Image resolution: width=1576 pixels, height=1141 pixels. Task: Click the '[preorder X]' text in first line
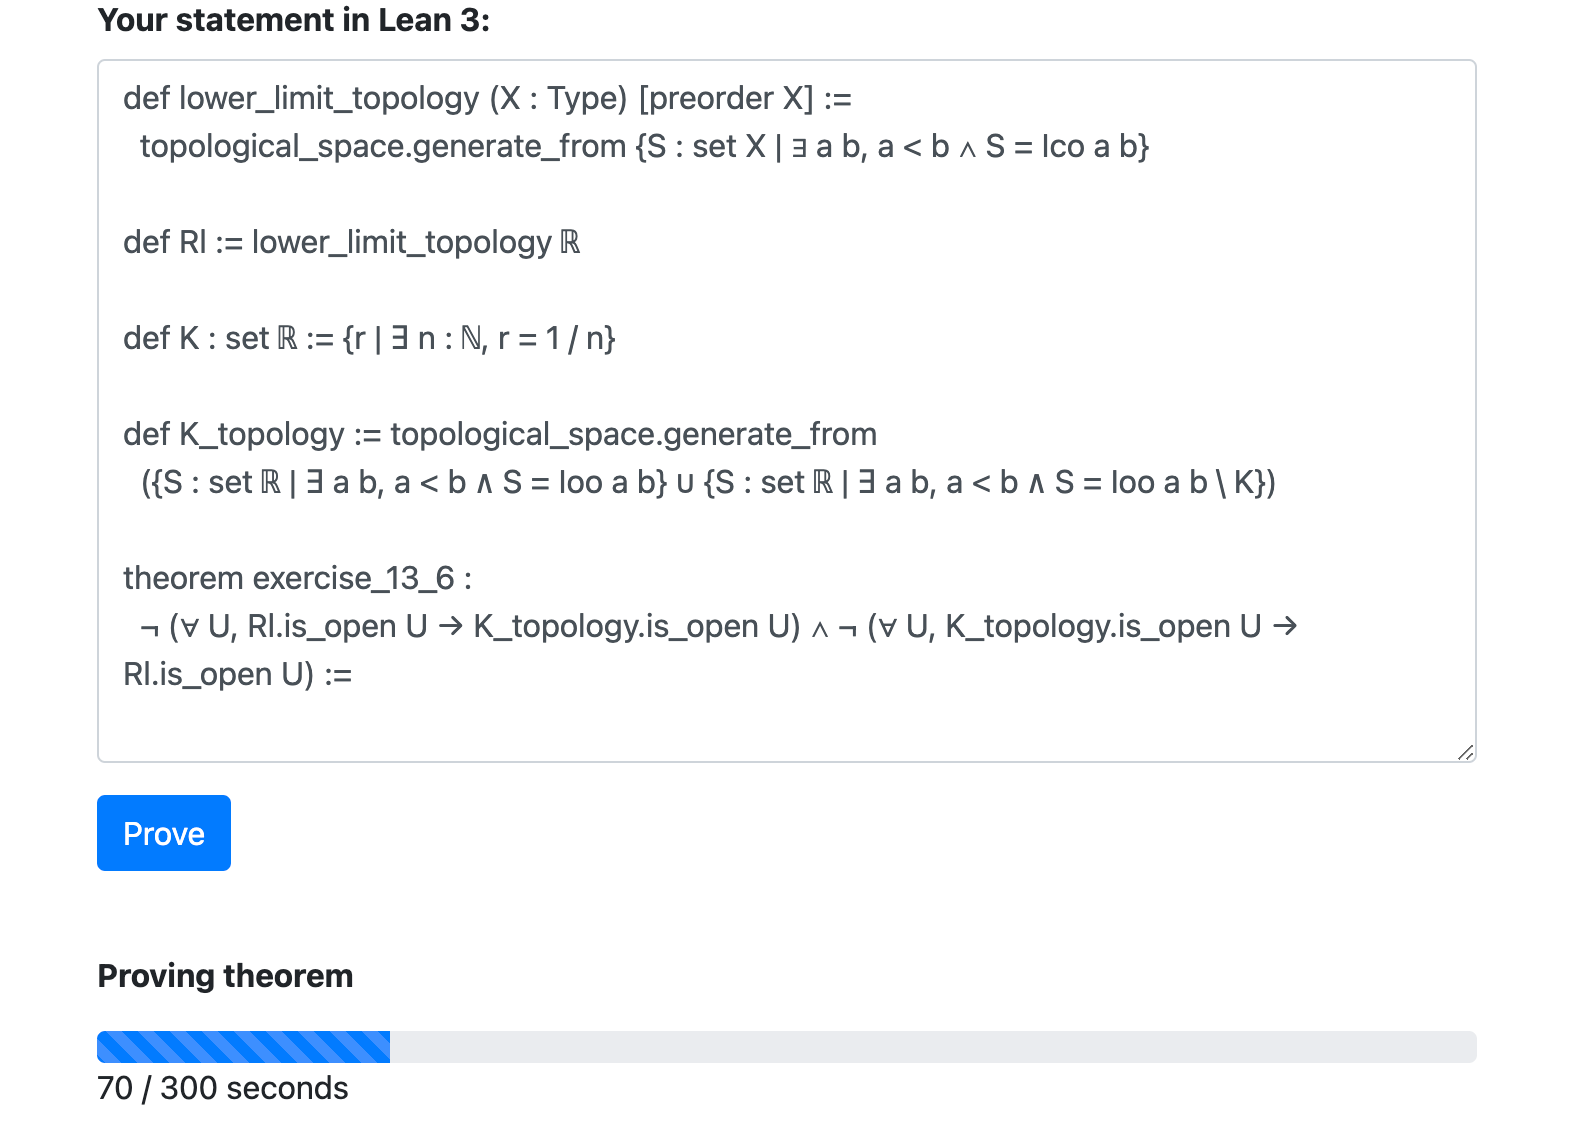coord(725,98)
